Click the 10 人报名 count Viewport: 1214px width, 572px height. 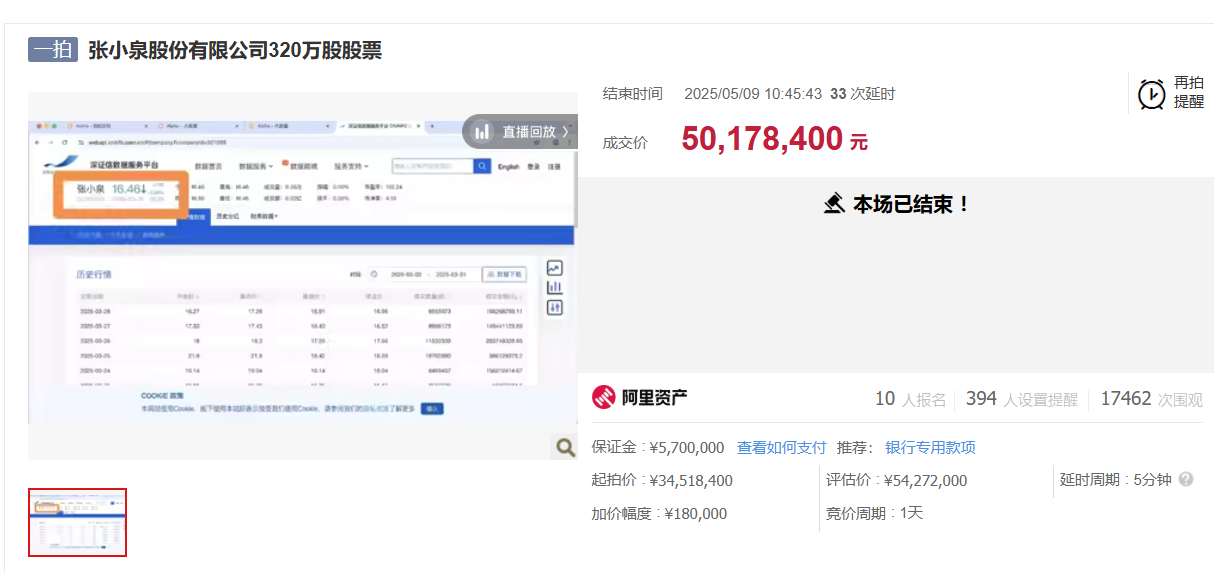coord(910,399)
